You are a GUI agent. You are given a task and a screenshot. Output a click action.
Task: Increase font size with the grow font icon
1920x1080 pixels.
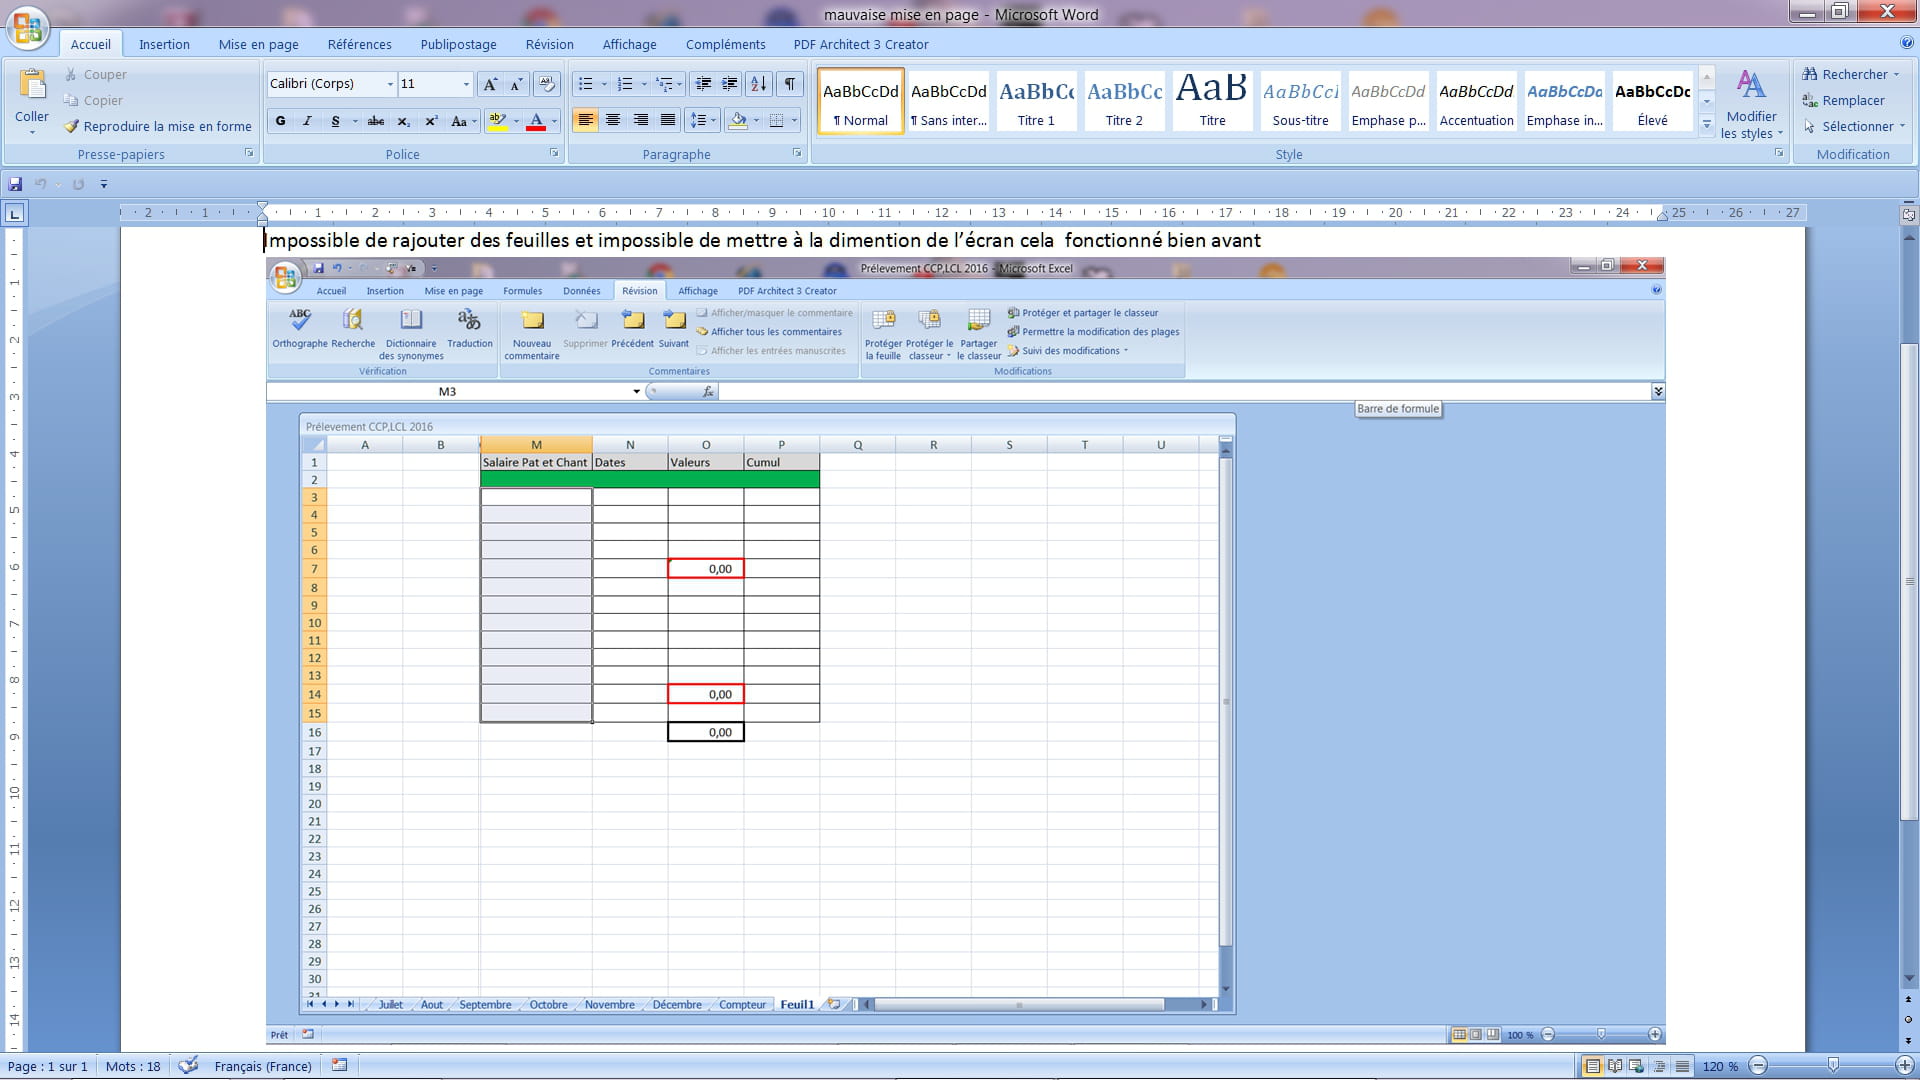(x=490, y=84)
